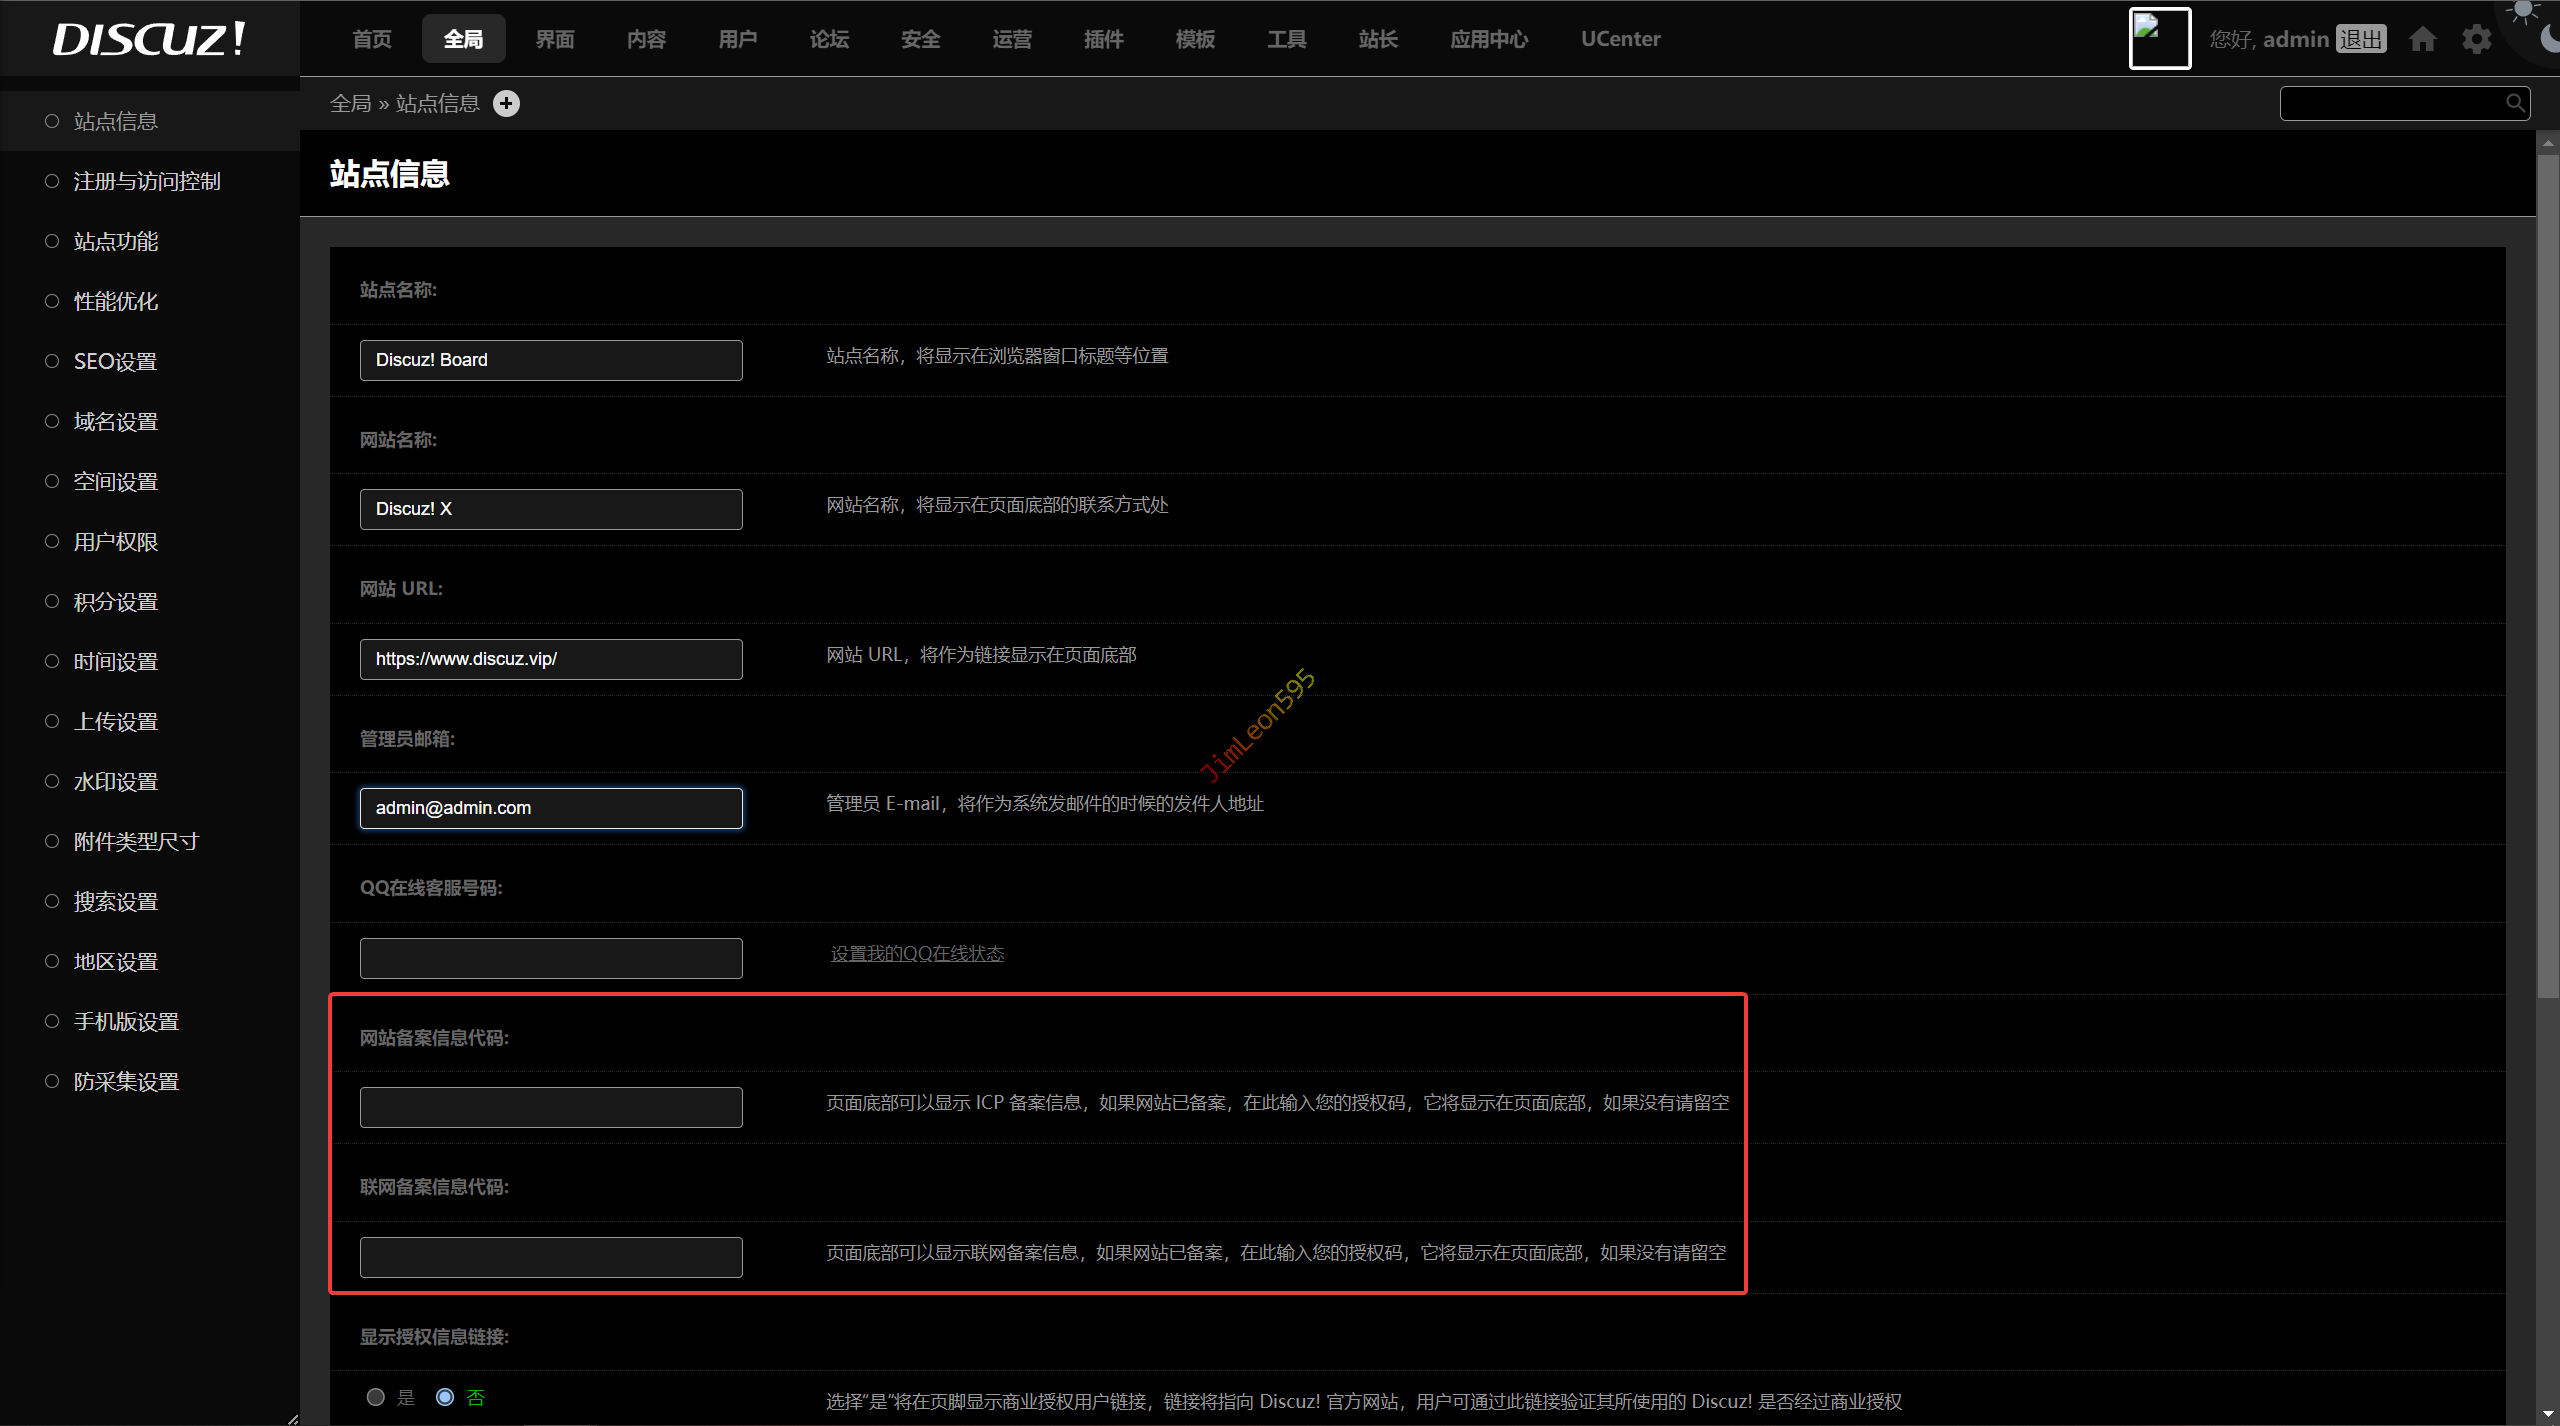The height and width of the screenshot is (1426, 2560).
Task: Click the magnifier search icon
Action: (2515, 102)
